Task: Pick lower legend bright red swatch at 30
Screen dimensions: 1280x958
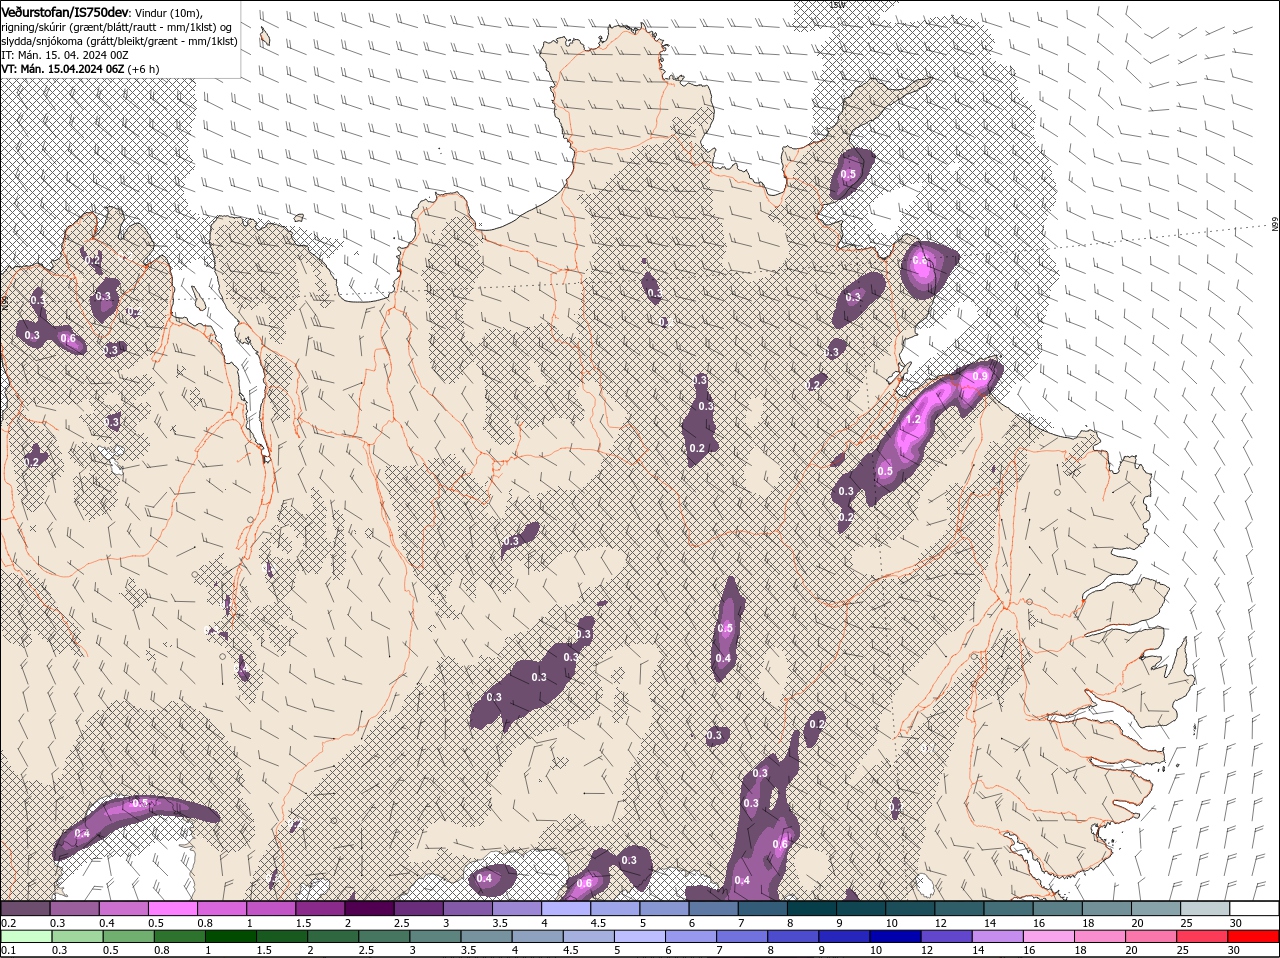Action: [1253, 936]
